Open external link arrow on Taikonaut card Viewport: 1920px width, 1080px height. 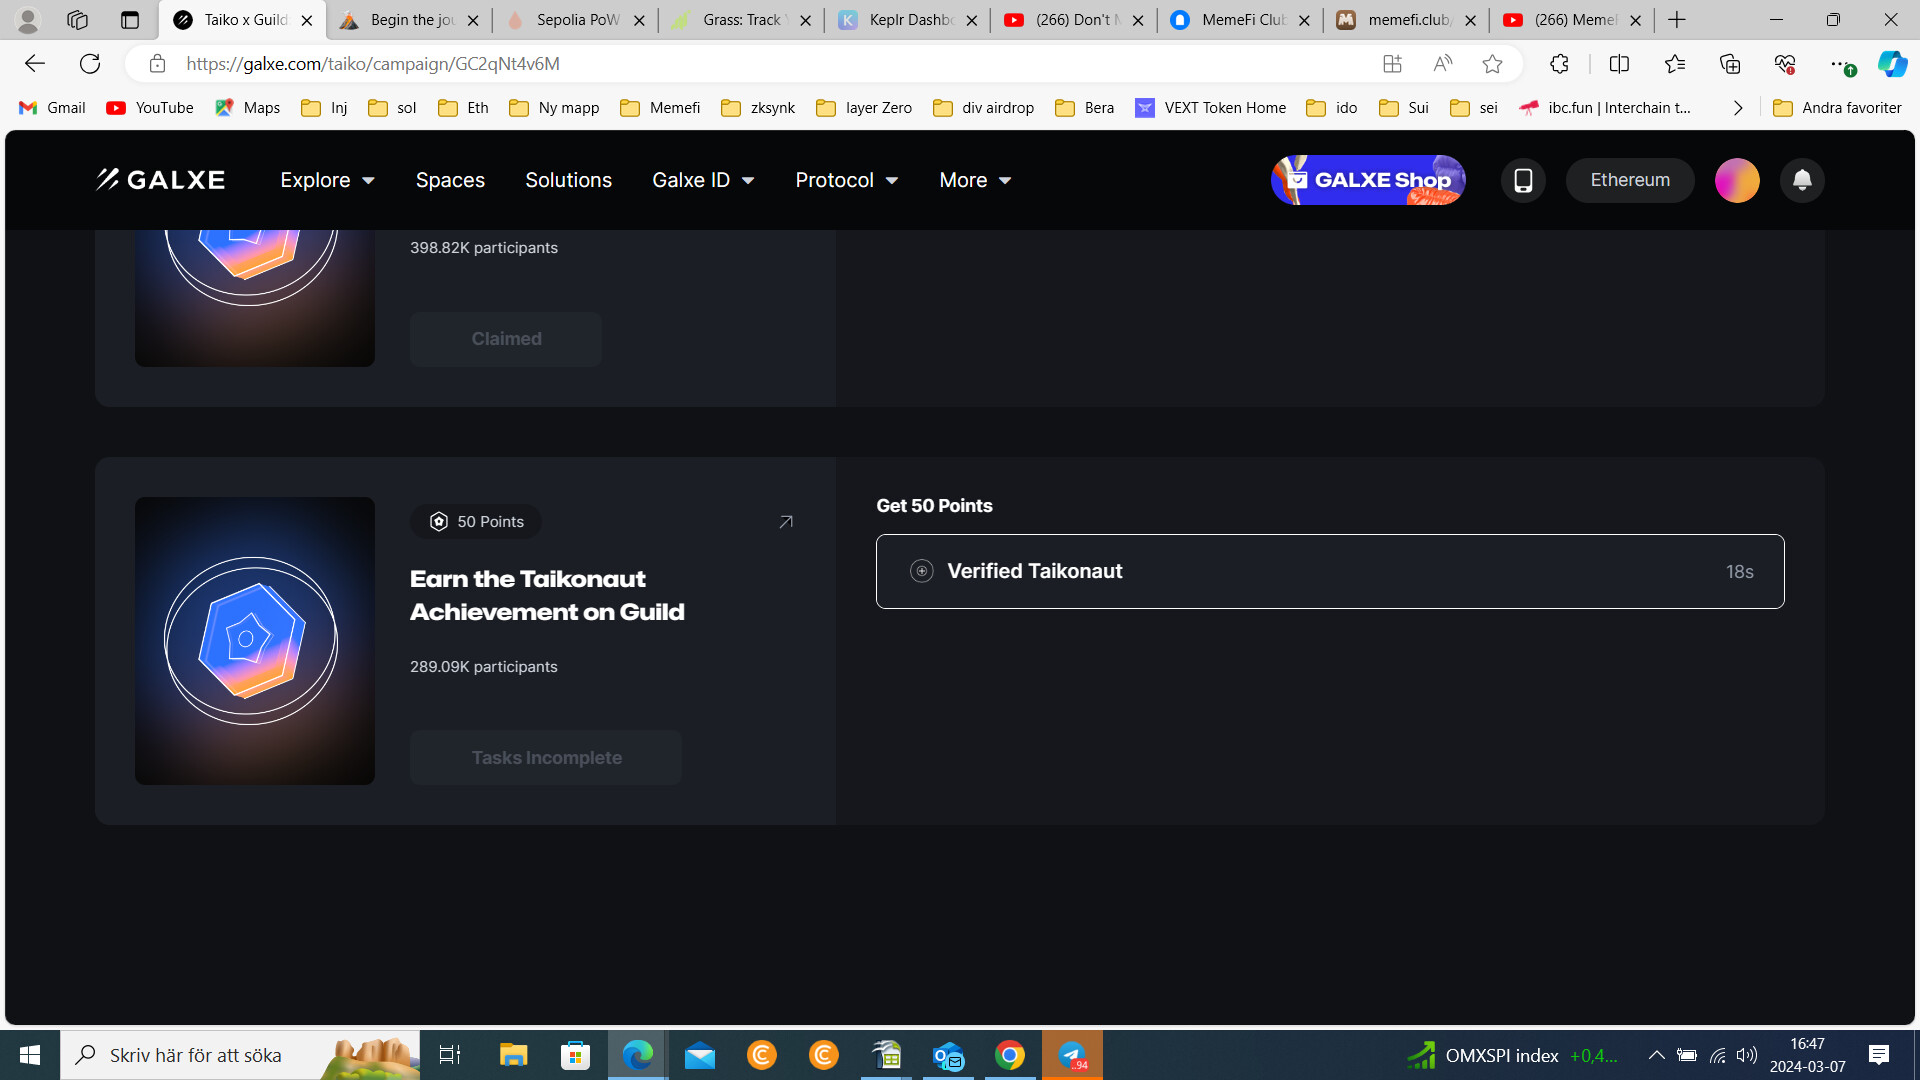click(786, 522)
